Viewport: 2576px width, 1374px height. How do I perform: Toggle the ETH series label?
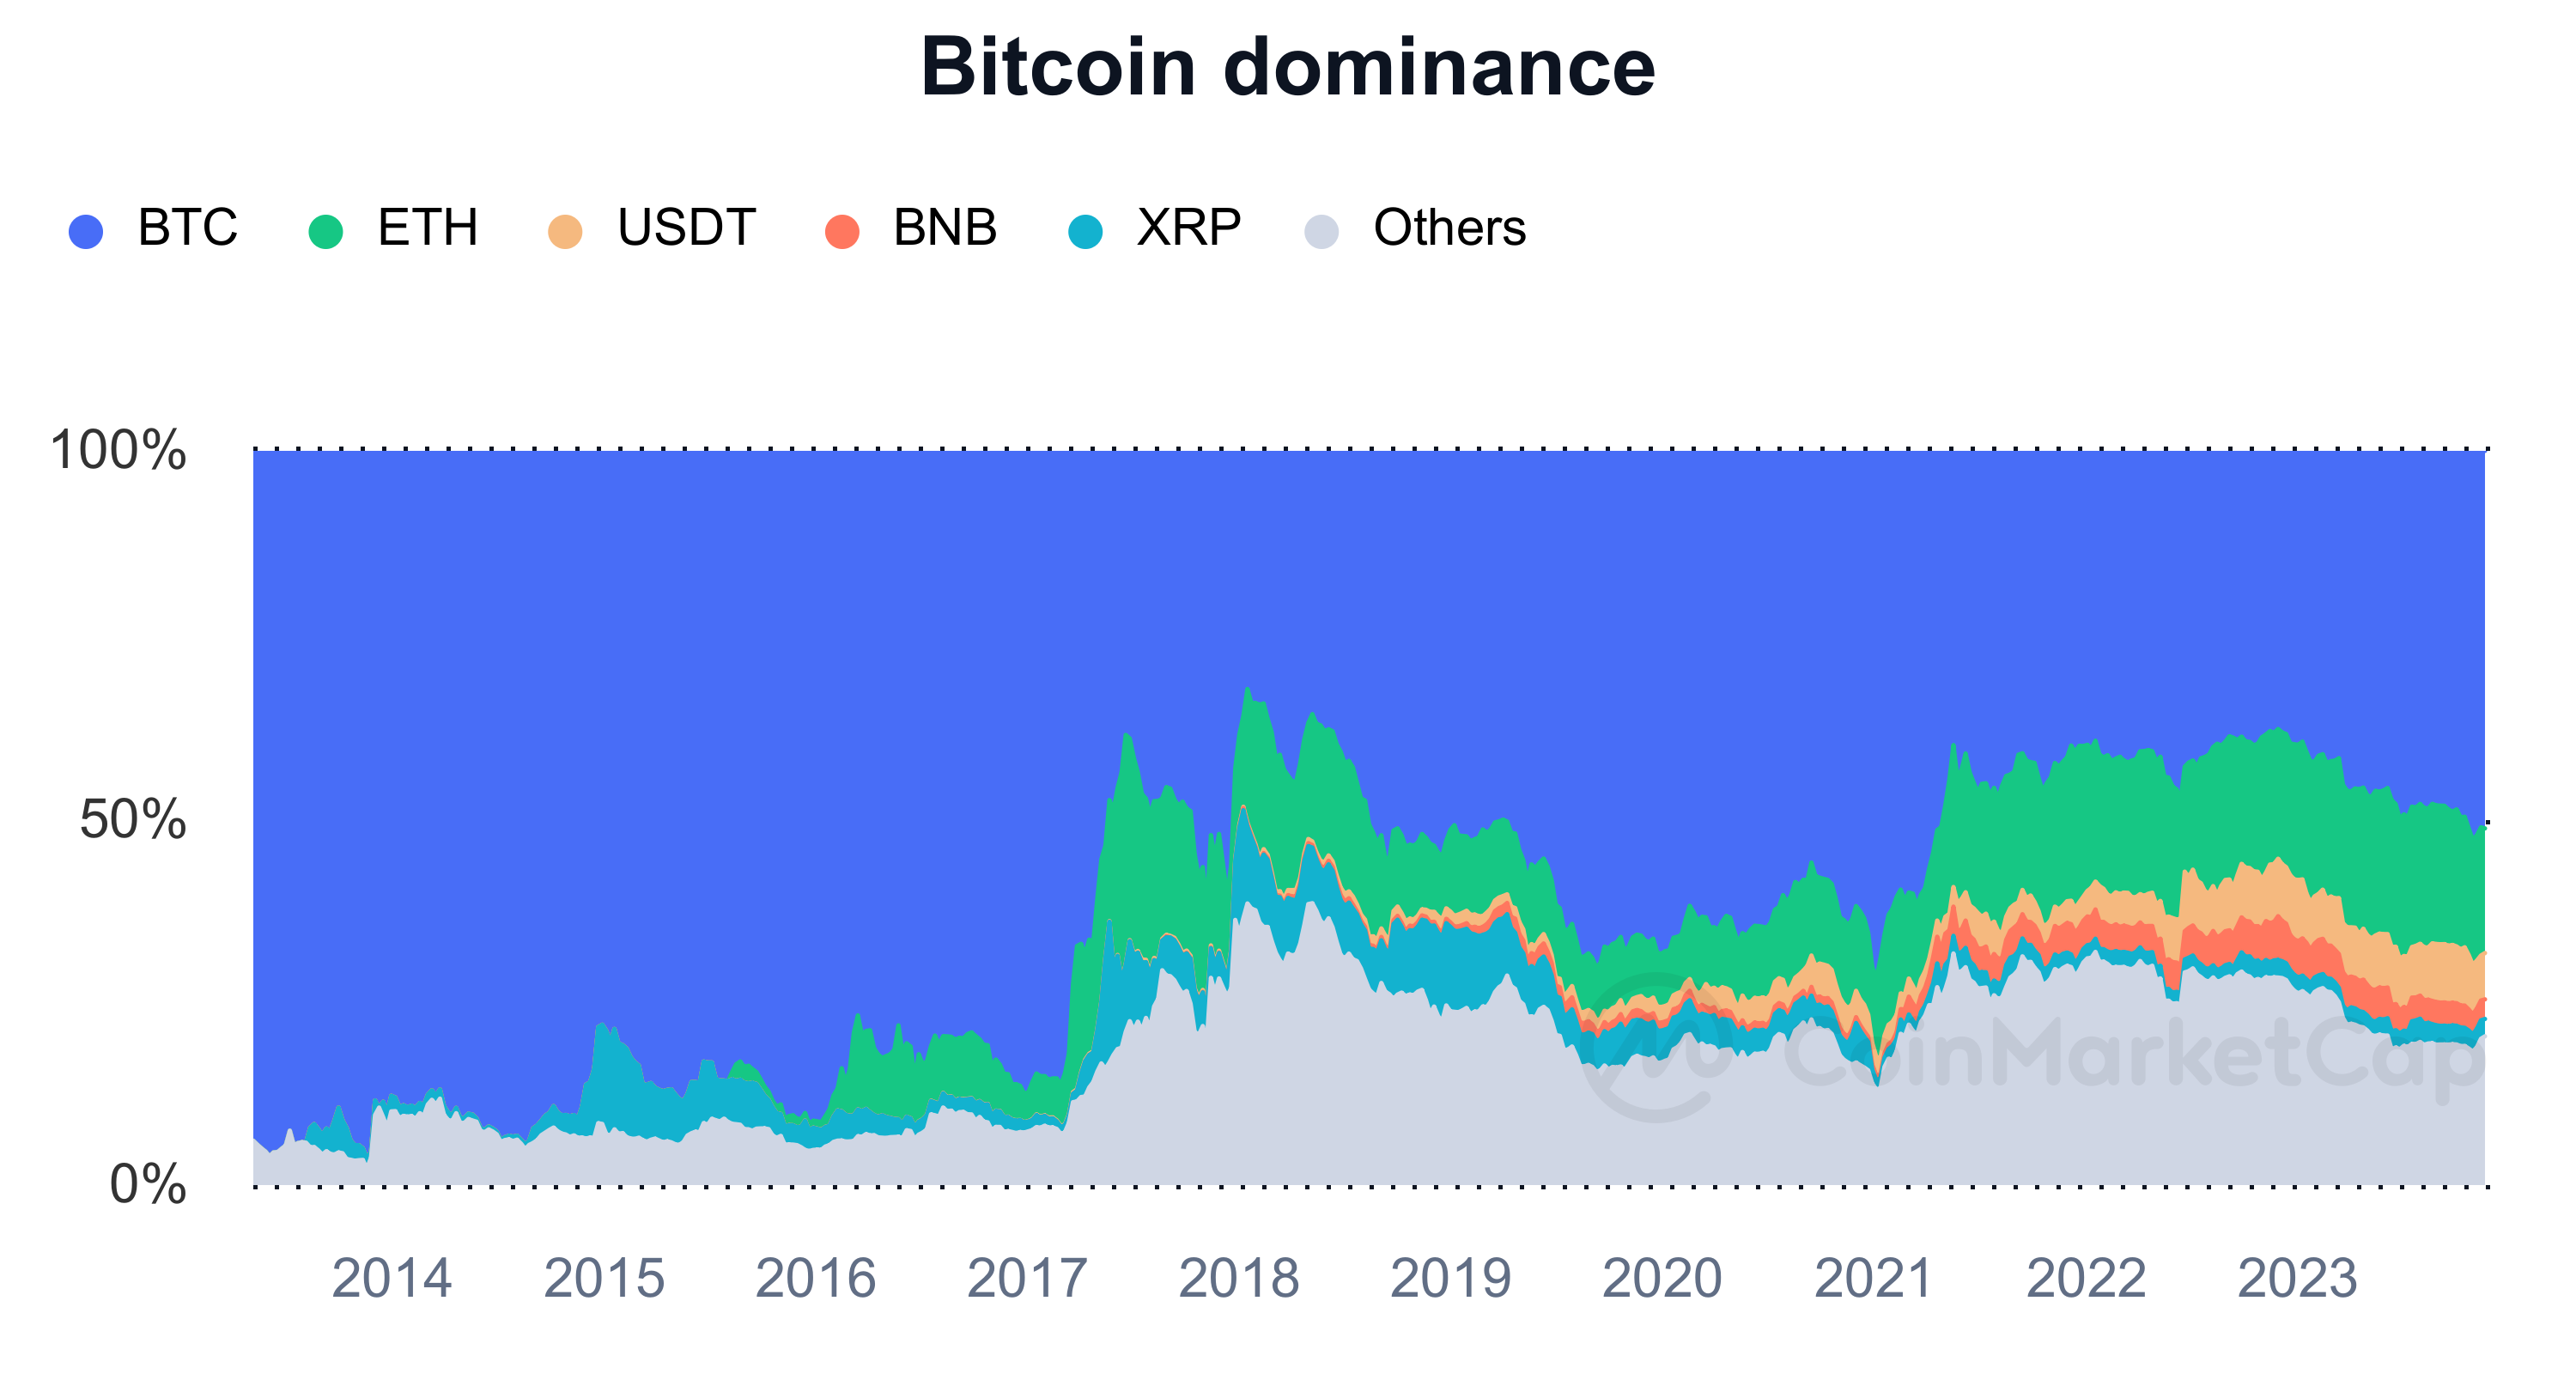tap(427, 228)
